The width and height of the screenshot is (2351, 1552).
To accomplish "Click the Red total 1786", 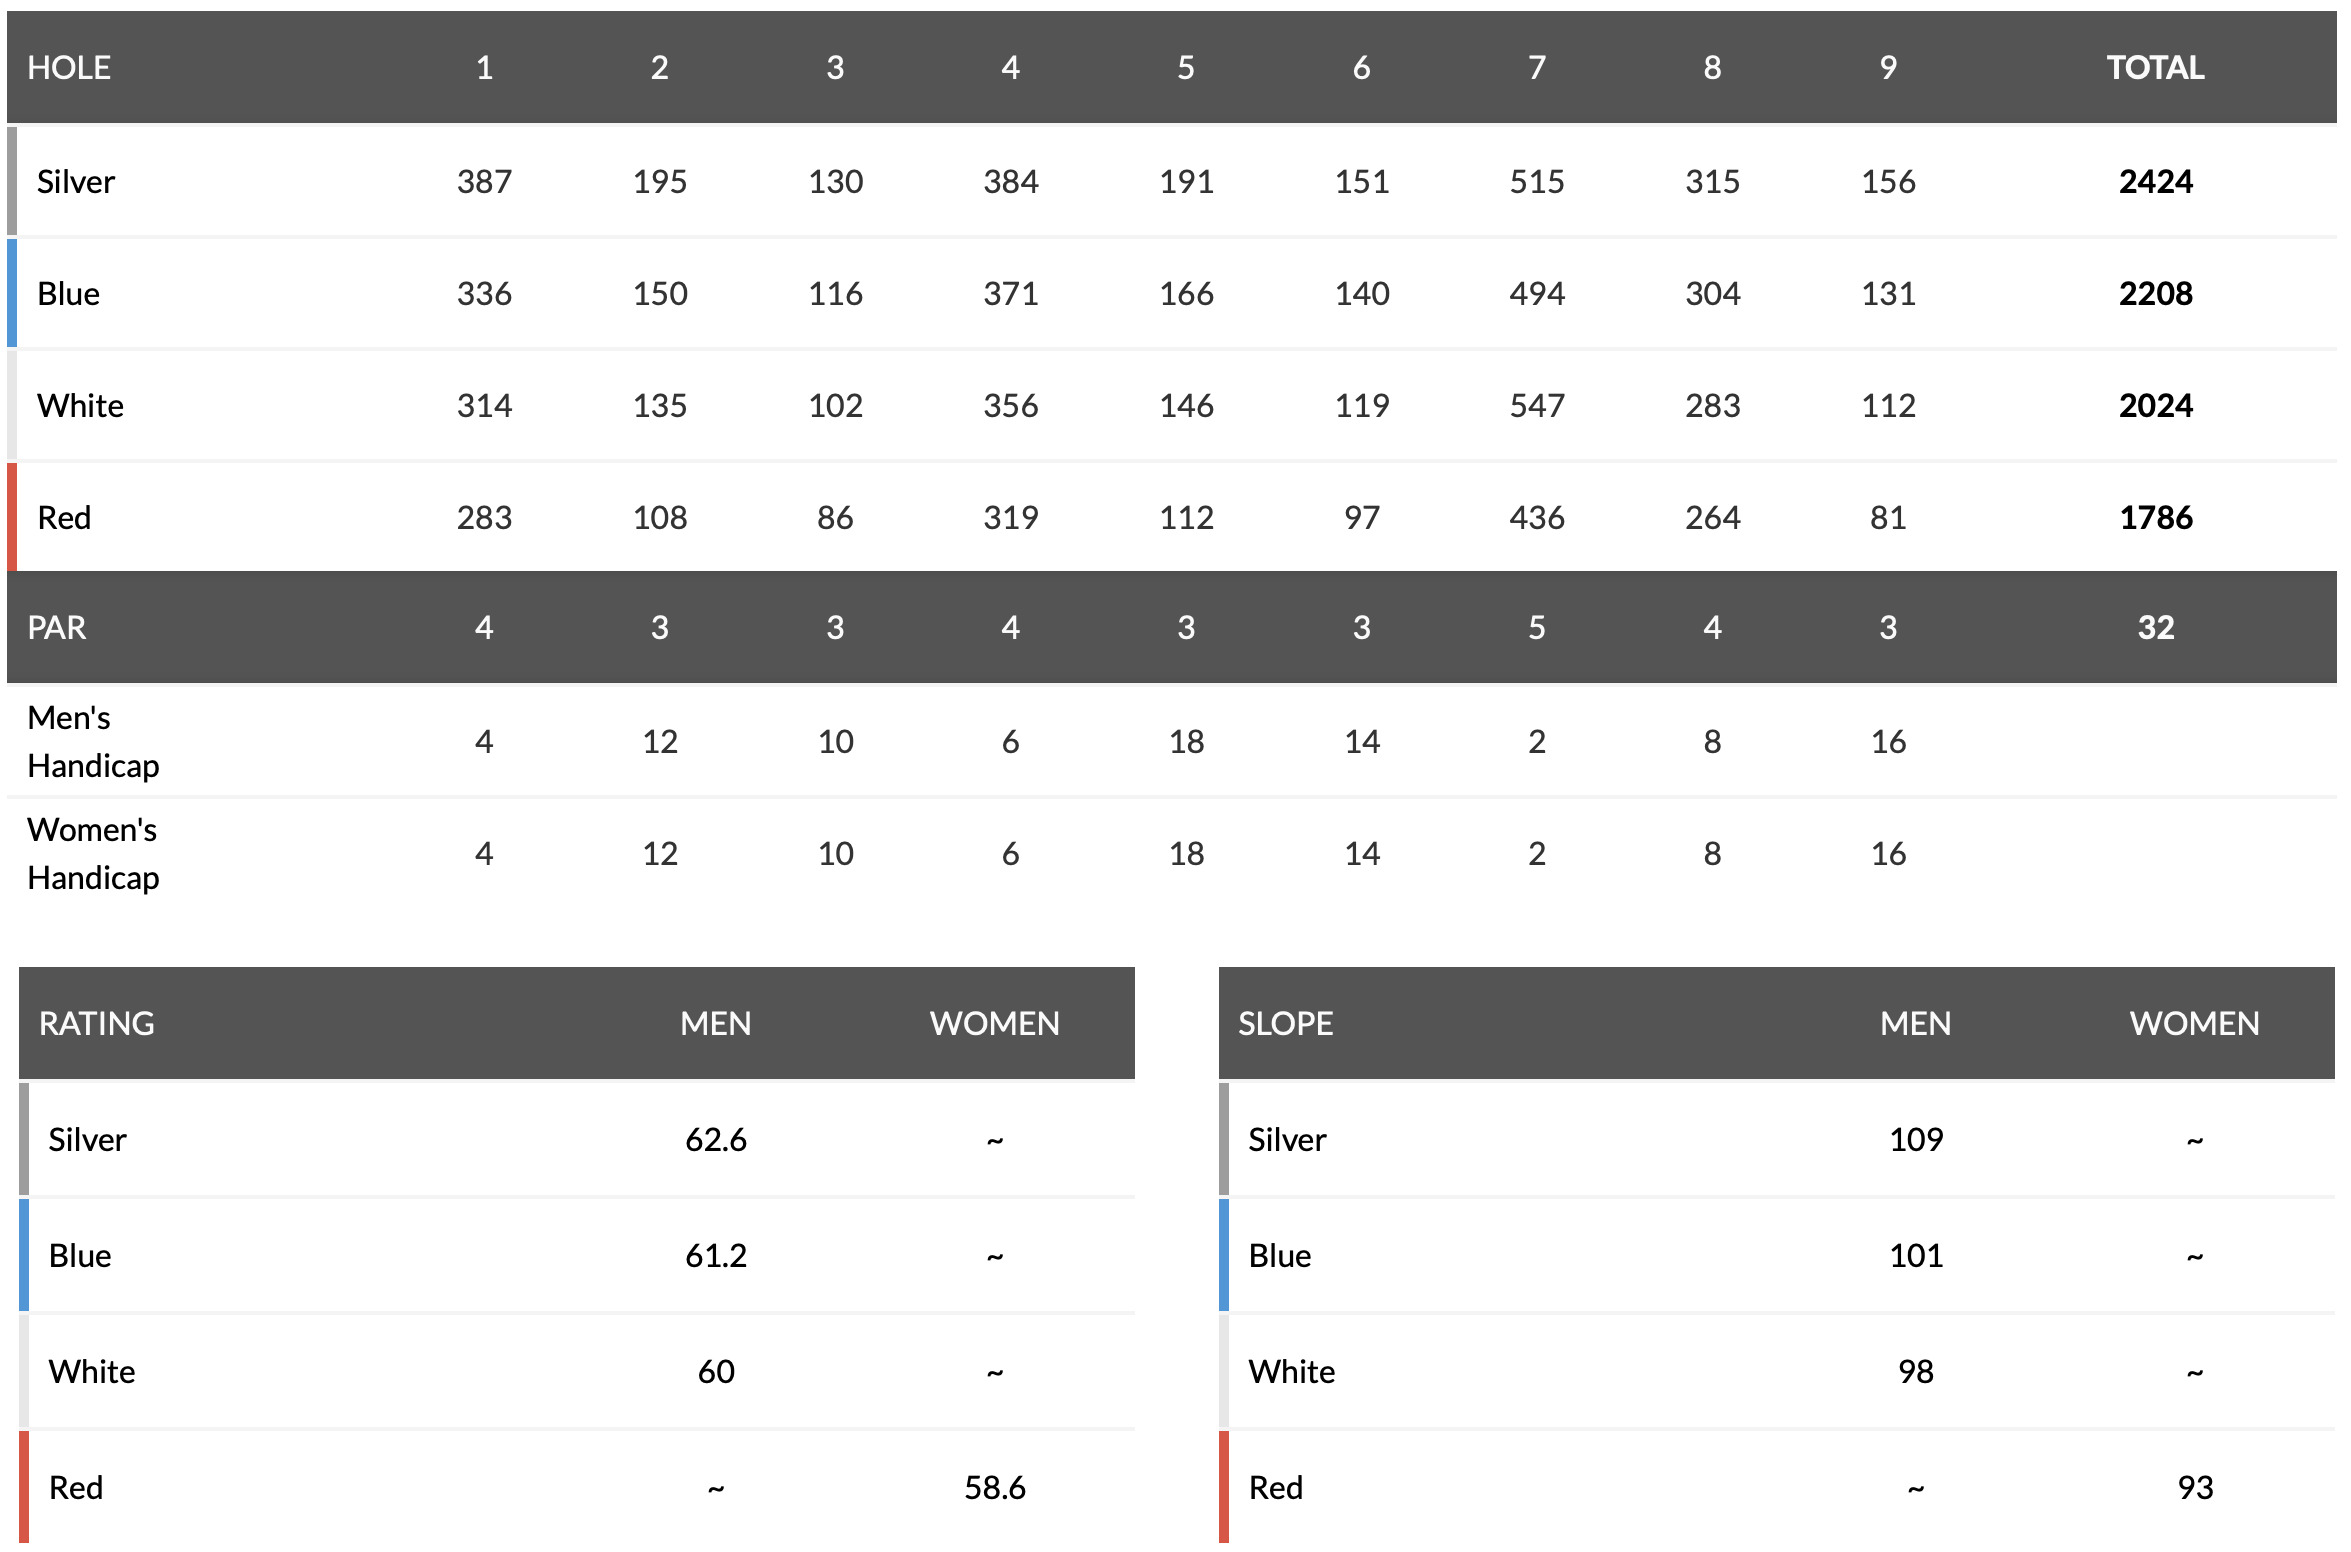I will click(2155, 518).
